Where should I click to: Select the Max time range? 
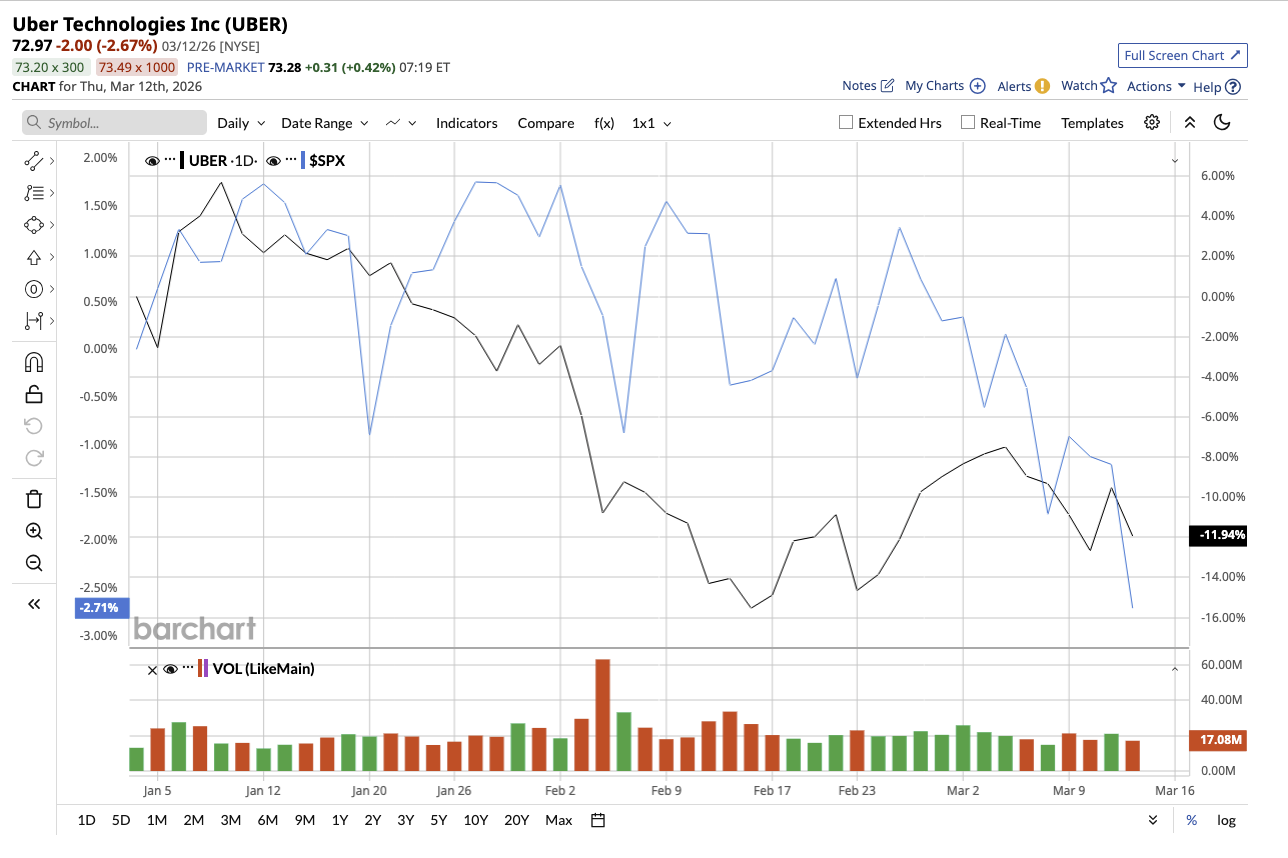559,820
